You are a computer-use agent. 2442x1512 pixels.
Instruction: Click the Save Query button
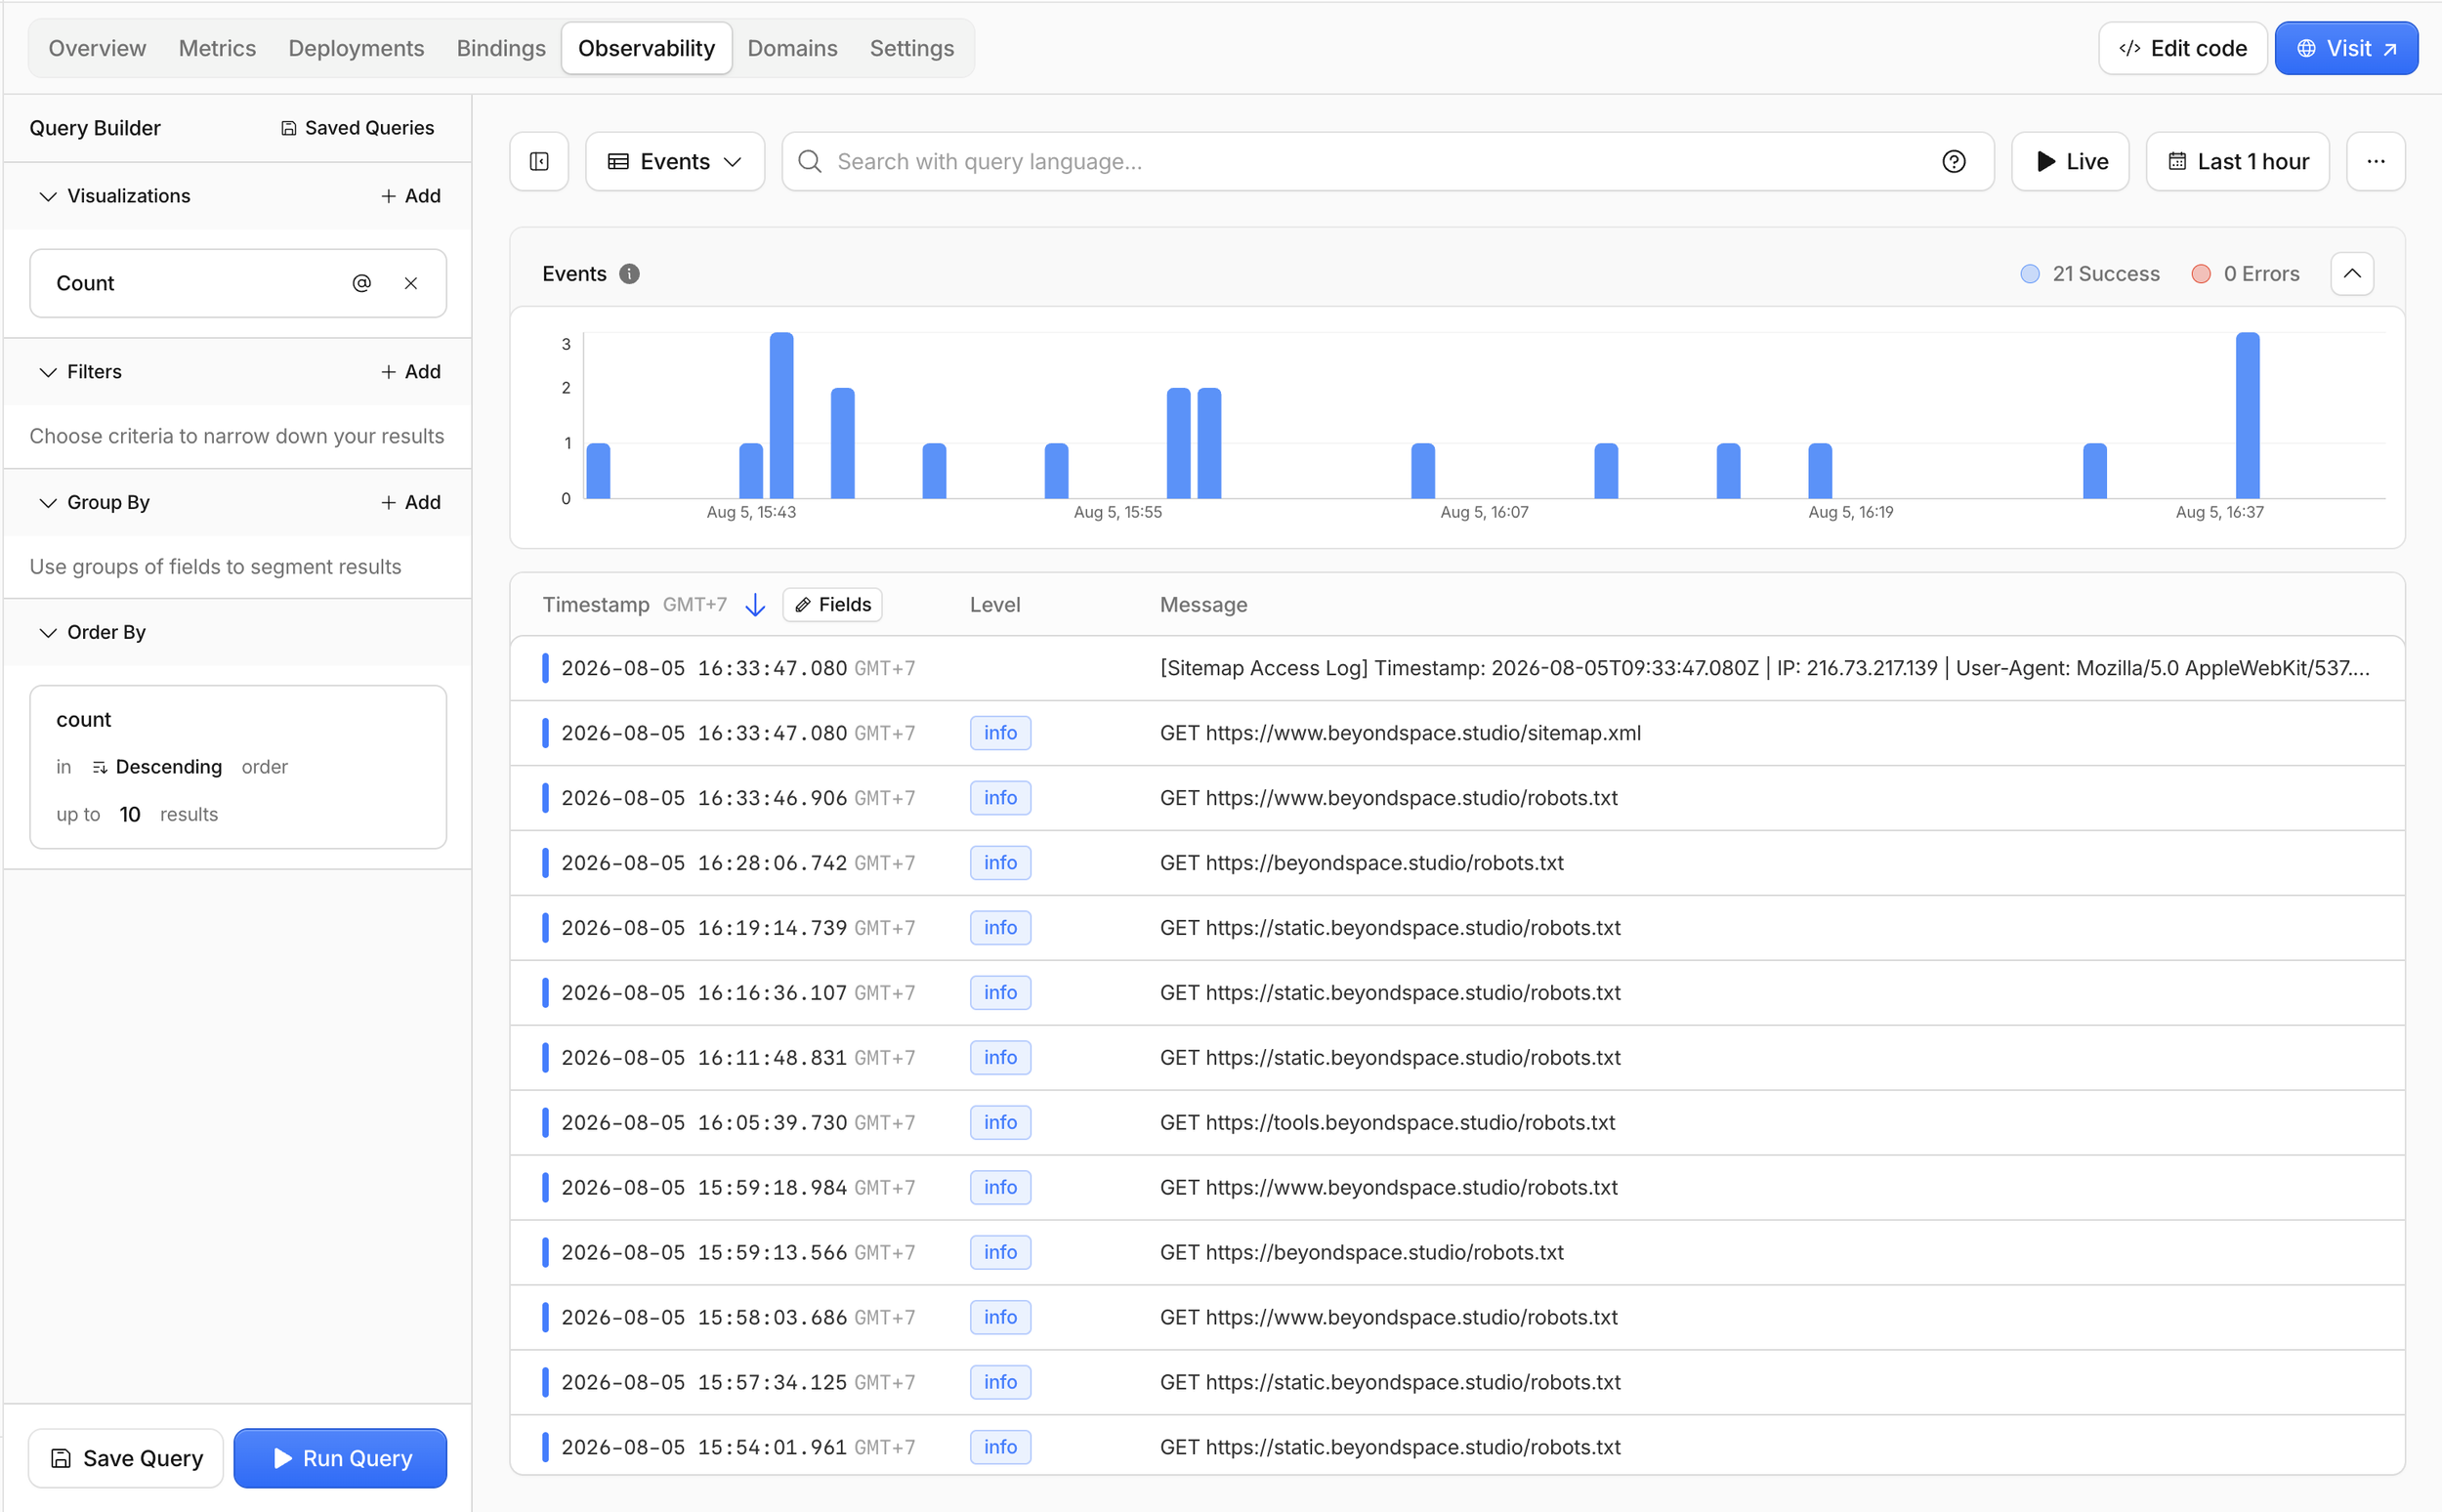click(x=126, y=1458)
